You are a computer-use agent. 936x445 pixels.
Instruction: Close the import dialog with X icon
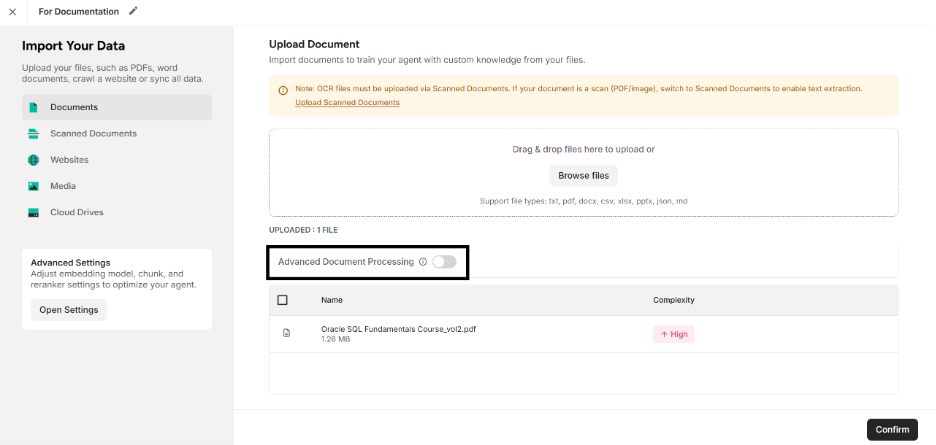[13, 12]
